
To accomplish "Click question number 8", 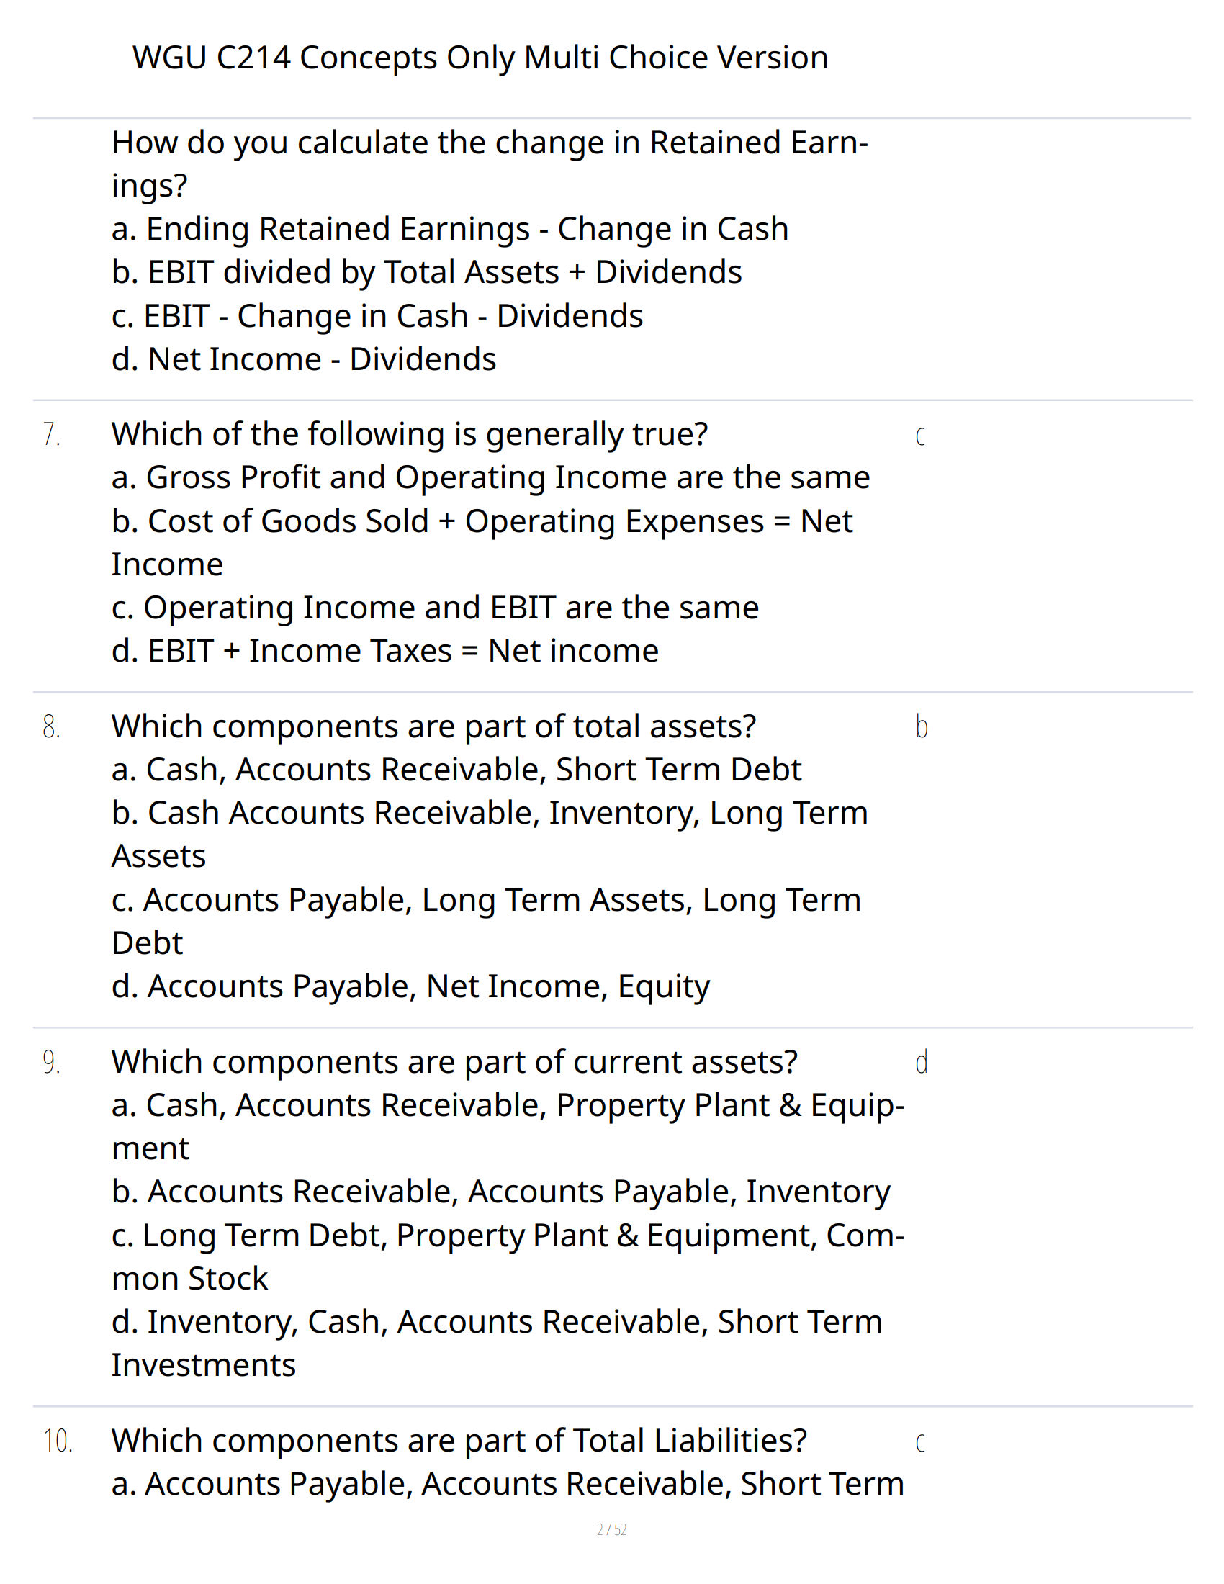I will coord(51,727).
